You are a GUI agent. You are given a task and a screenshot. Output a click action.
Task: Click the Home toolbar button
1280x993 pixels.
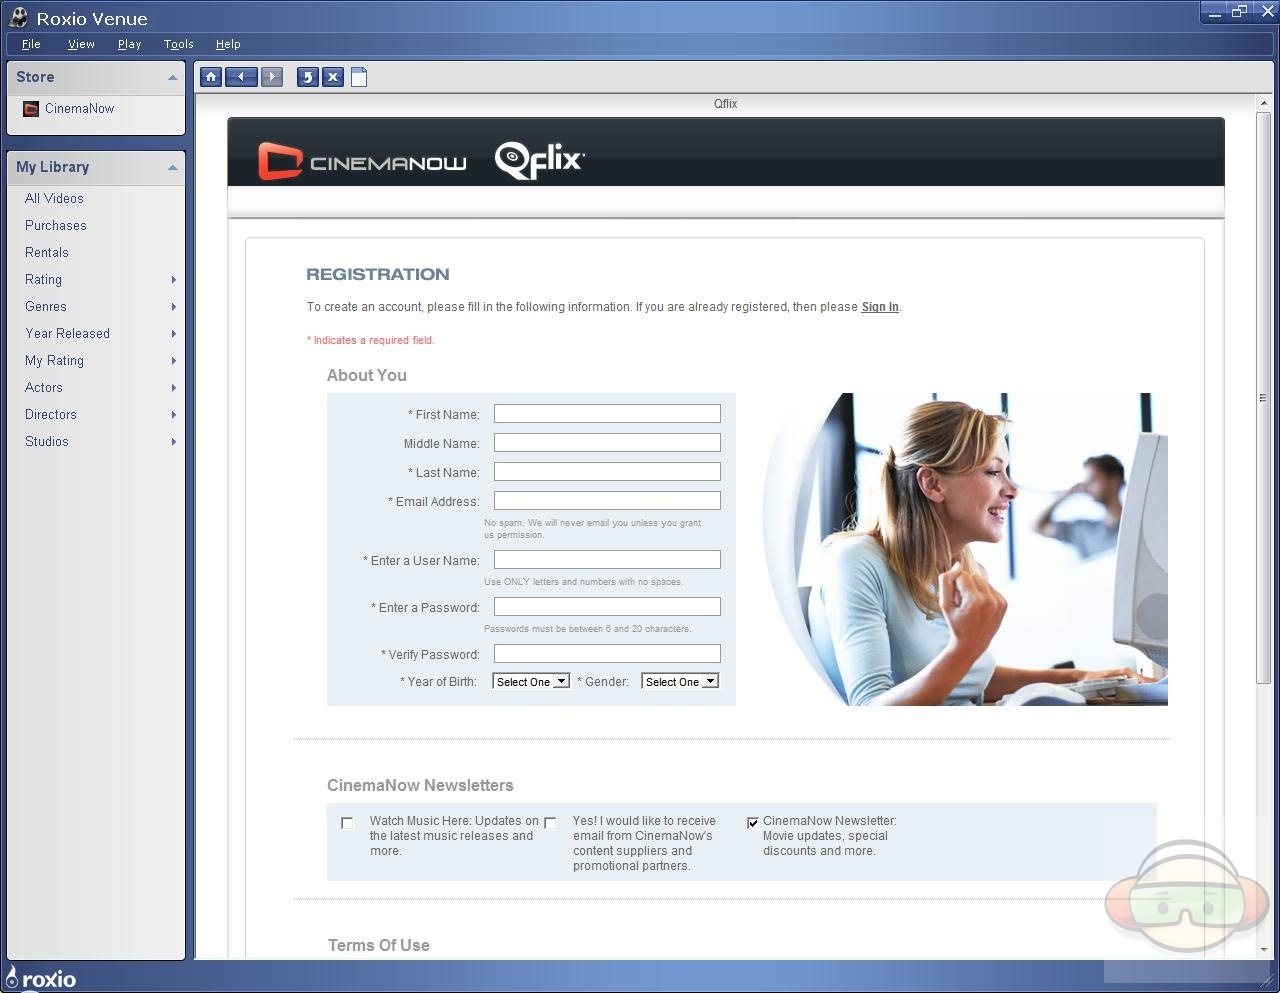point(210,77)
